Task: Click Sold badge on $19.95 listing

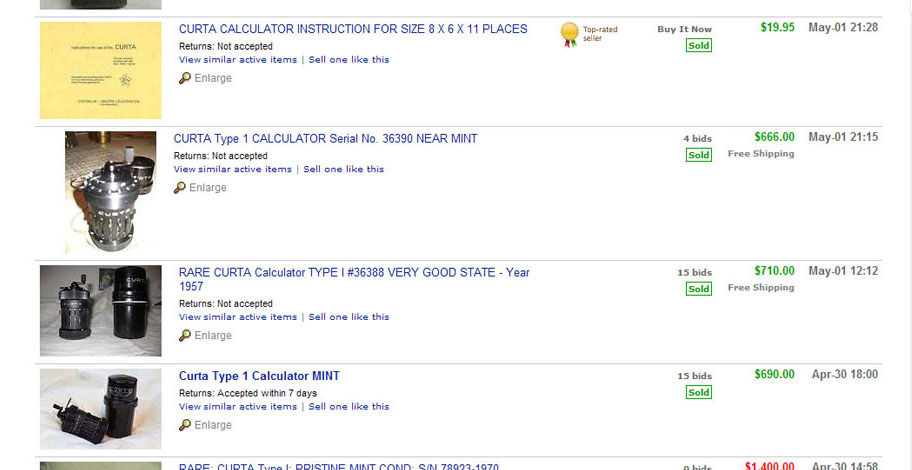Action: [x=698, y=45]
